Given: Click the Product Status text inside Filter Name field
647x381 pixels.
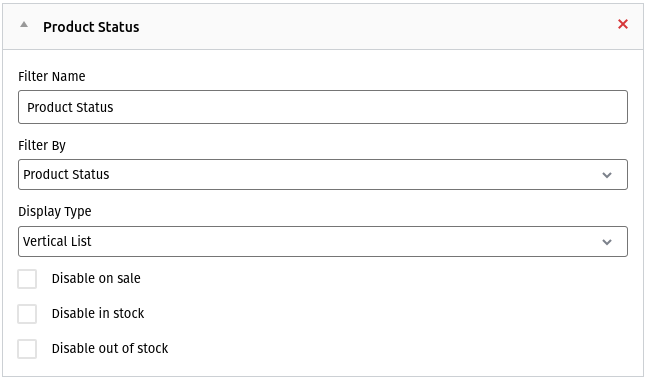Looking at the screenshot, I should coord(70,107).
